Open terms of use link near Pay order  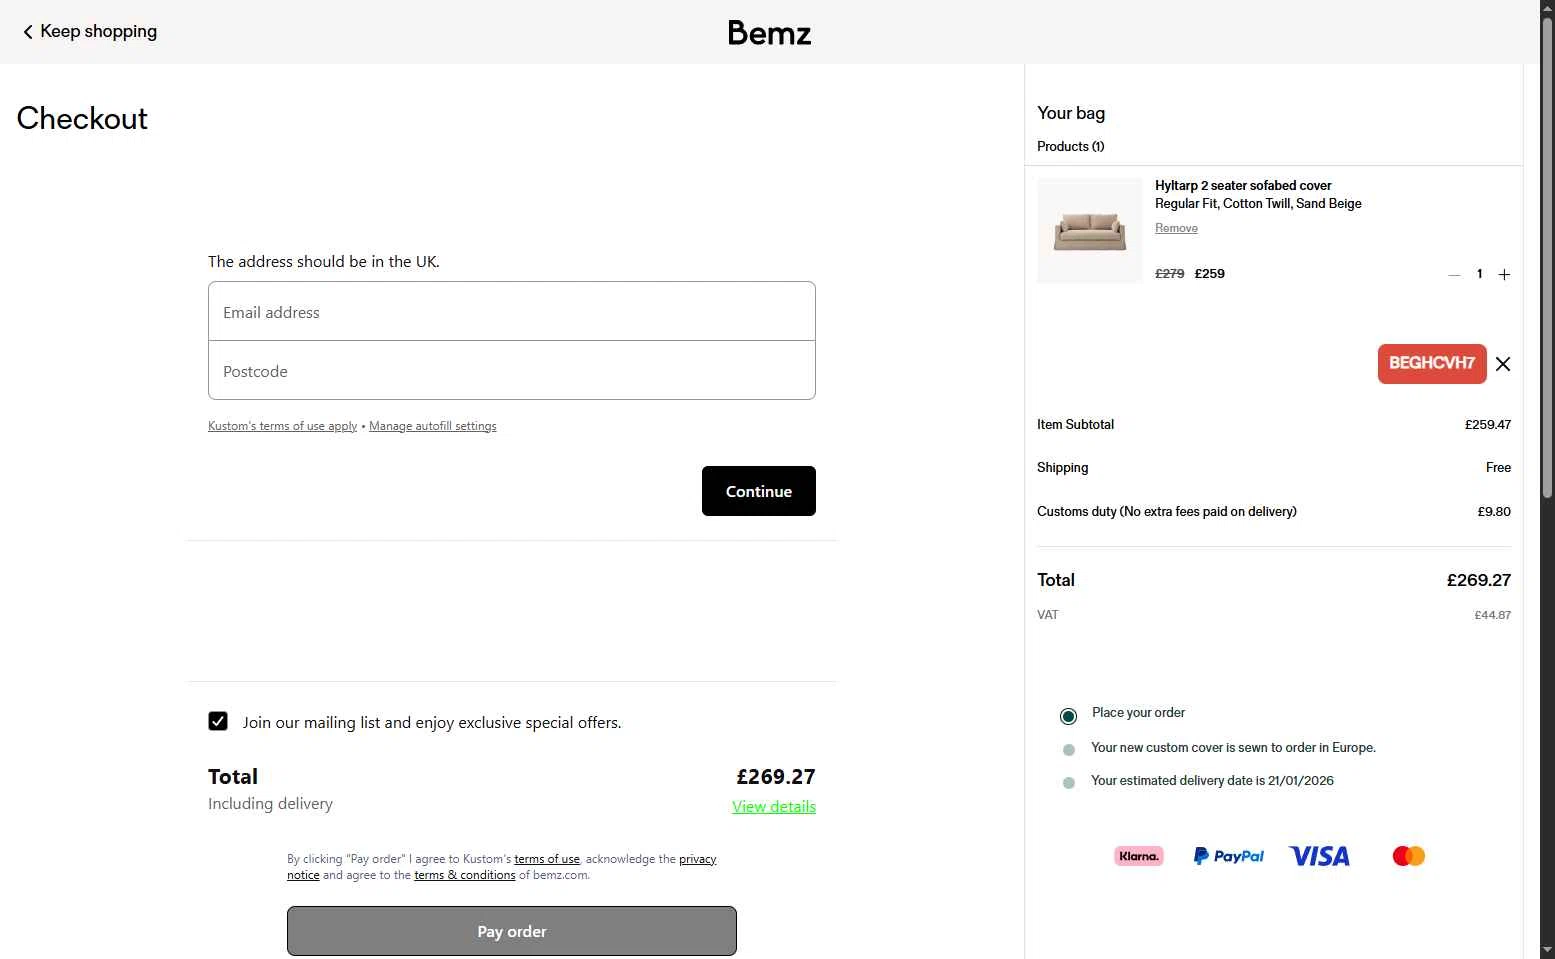pos(547,859)
